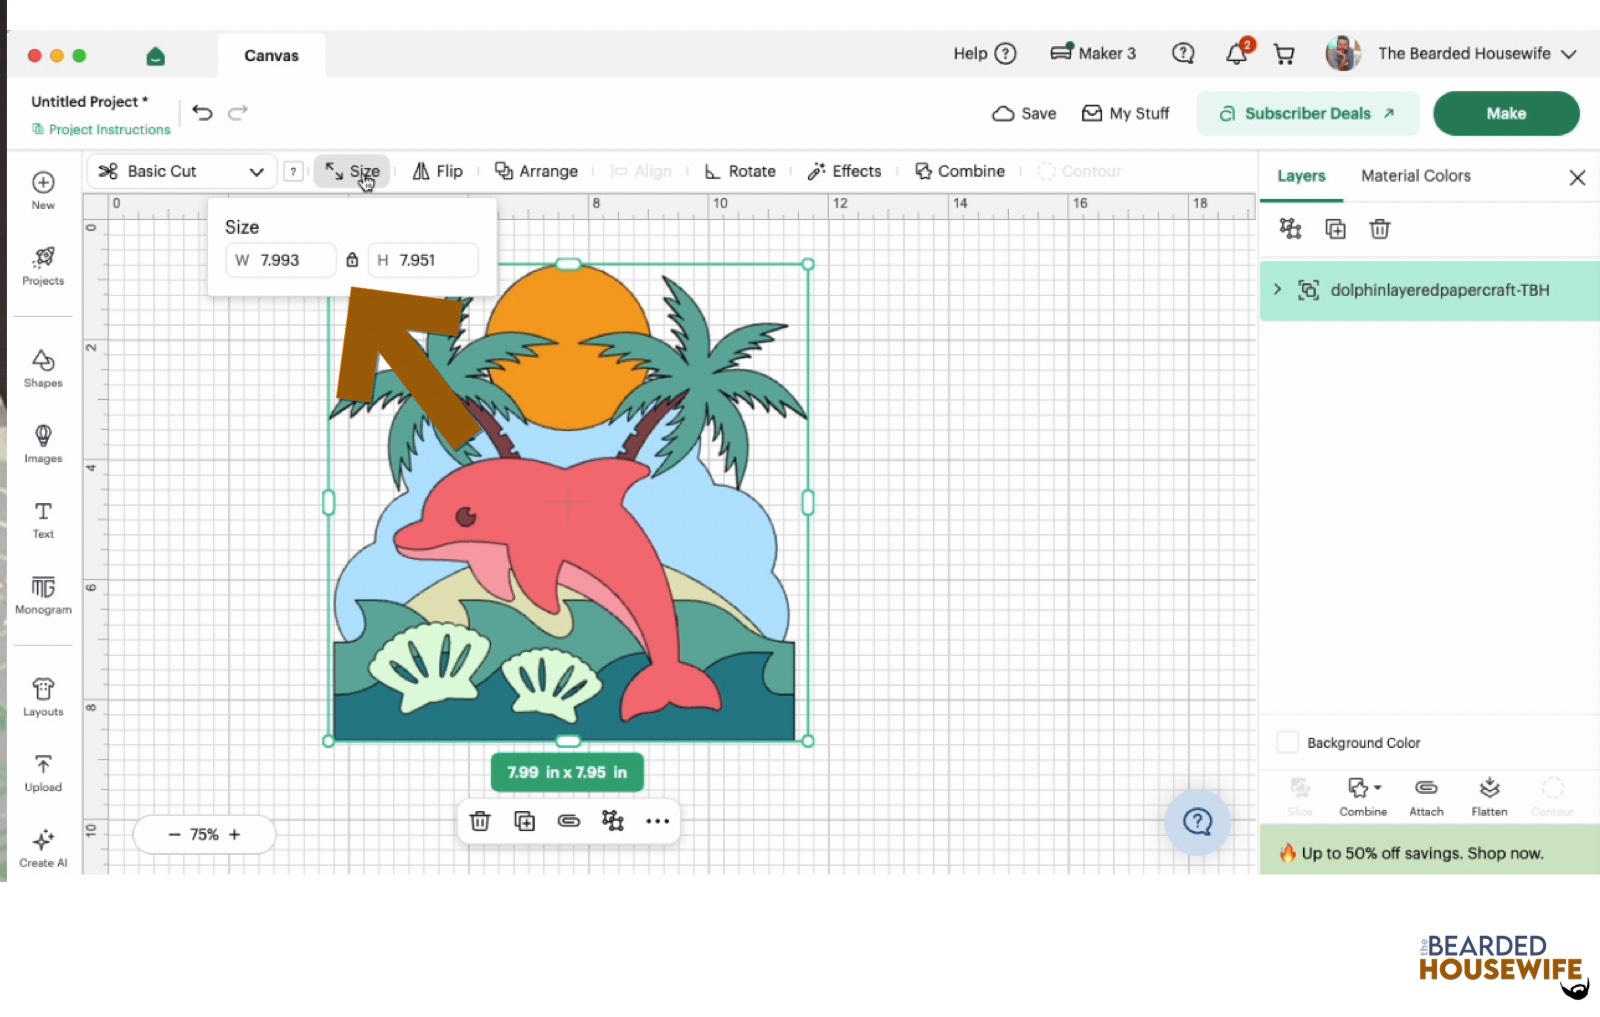Screen dimensions: 1600x1017
Task: Open more options in floating toolbar
Action: (657, 821)
